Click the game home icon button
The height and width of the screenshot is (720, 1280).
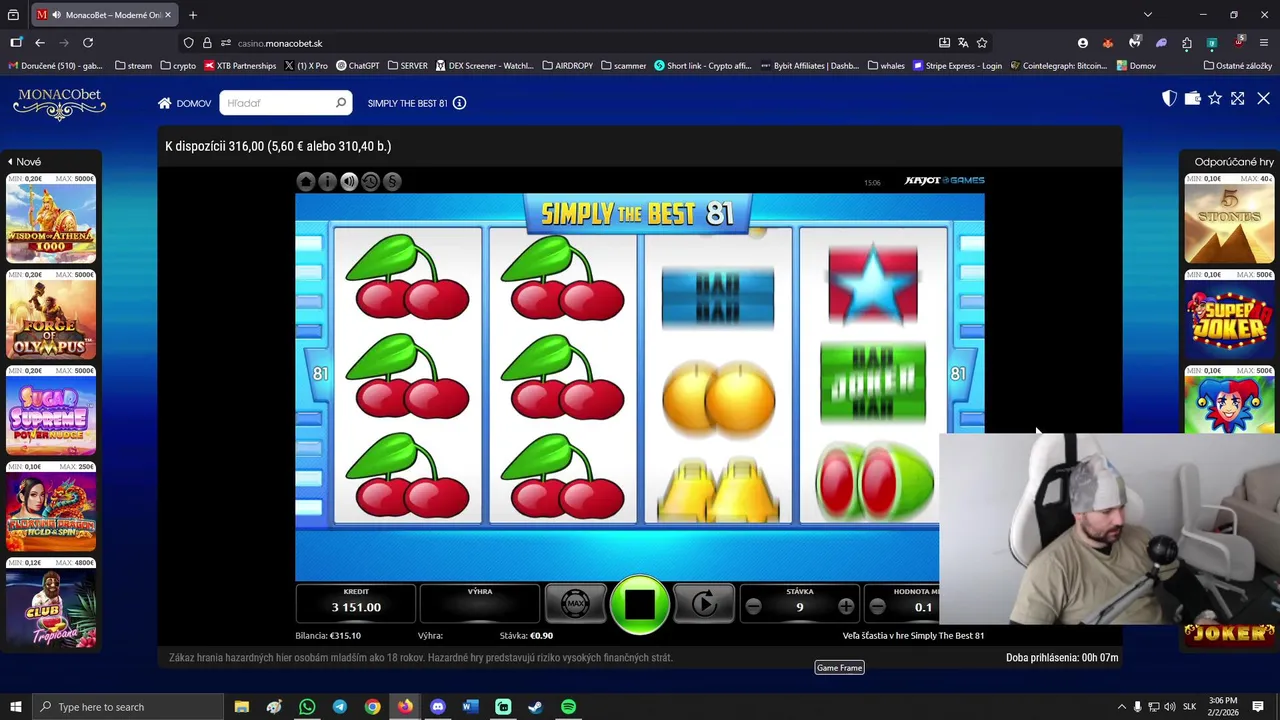306,181
